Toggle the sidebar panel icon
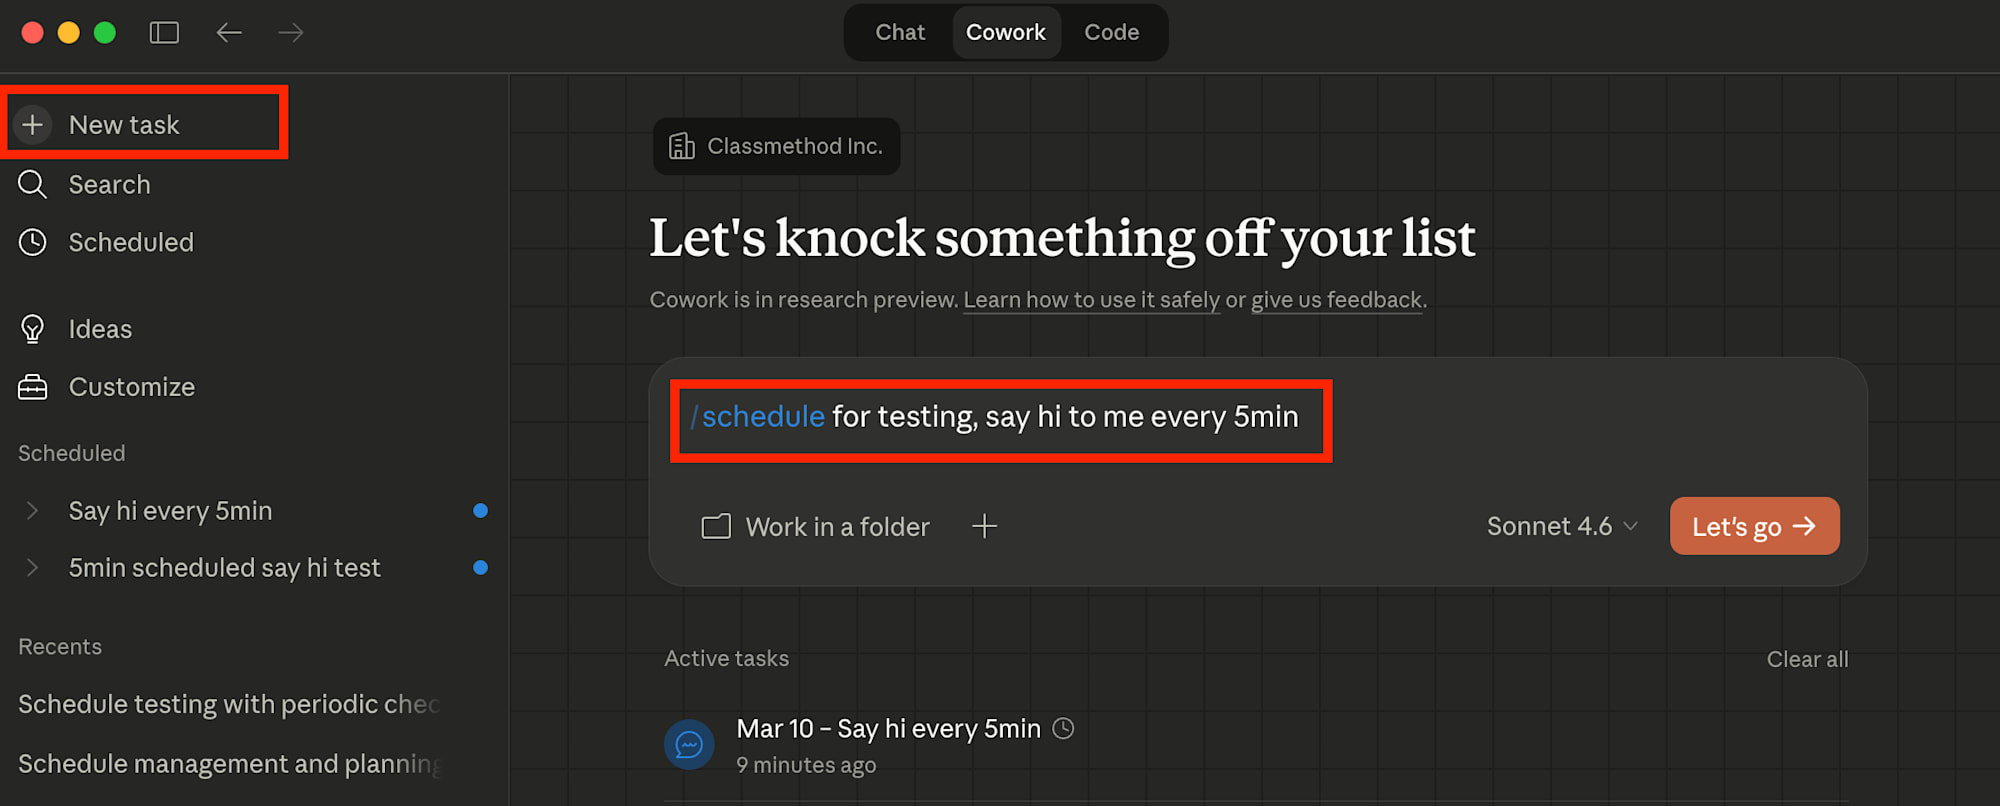This screenshot has width=2000, height=806. coord(164,33)
